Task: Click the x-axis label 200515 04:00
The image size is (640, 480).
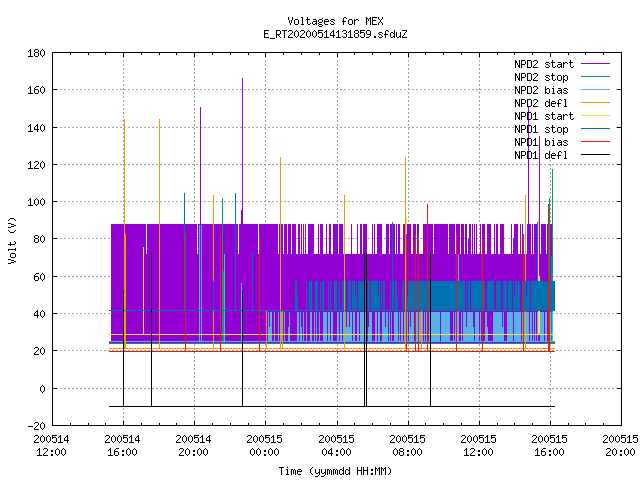Action: point(336,446)
